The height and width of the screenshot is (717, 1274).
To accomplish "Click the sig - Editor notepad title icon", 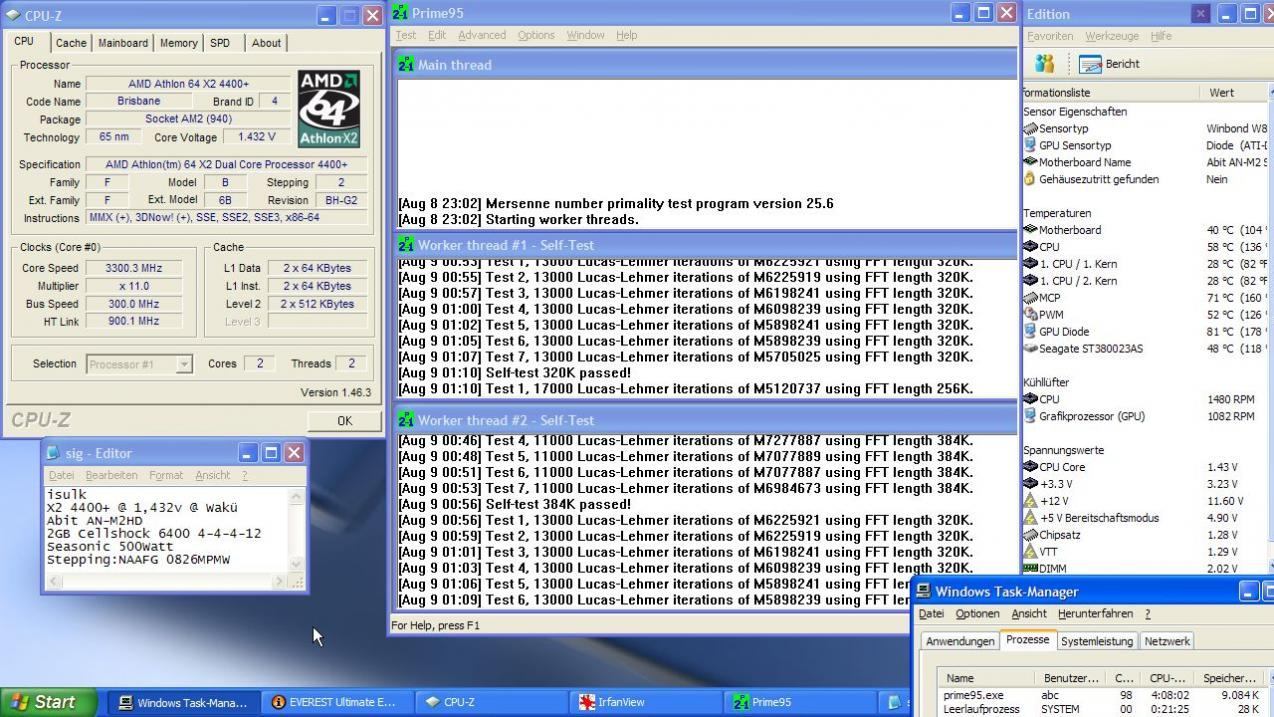I will coord(53,453).
